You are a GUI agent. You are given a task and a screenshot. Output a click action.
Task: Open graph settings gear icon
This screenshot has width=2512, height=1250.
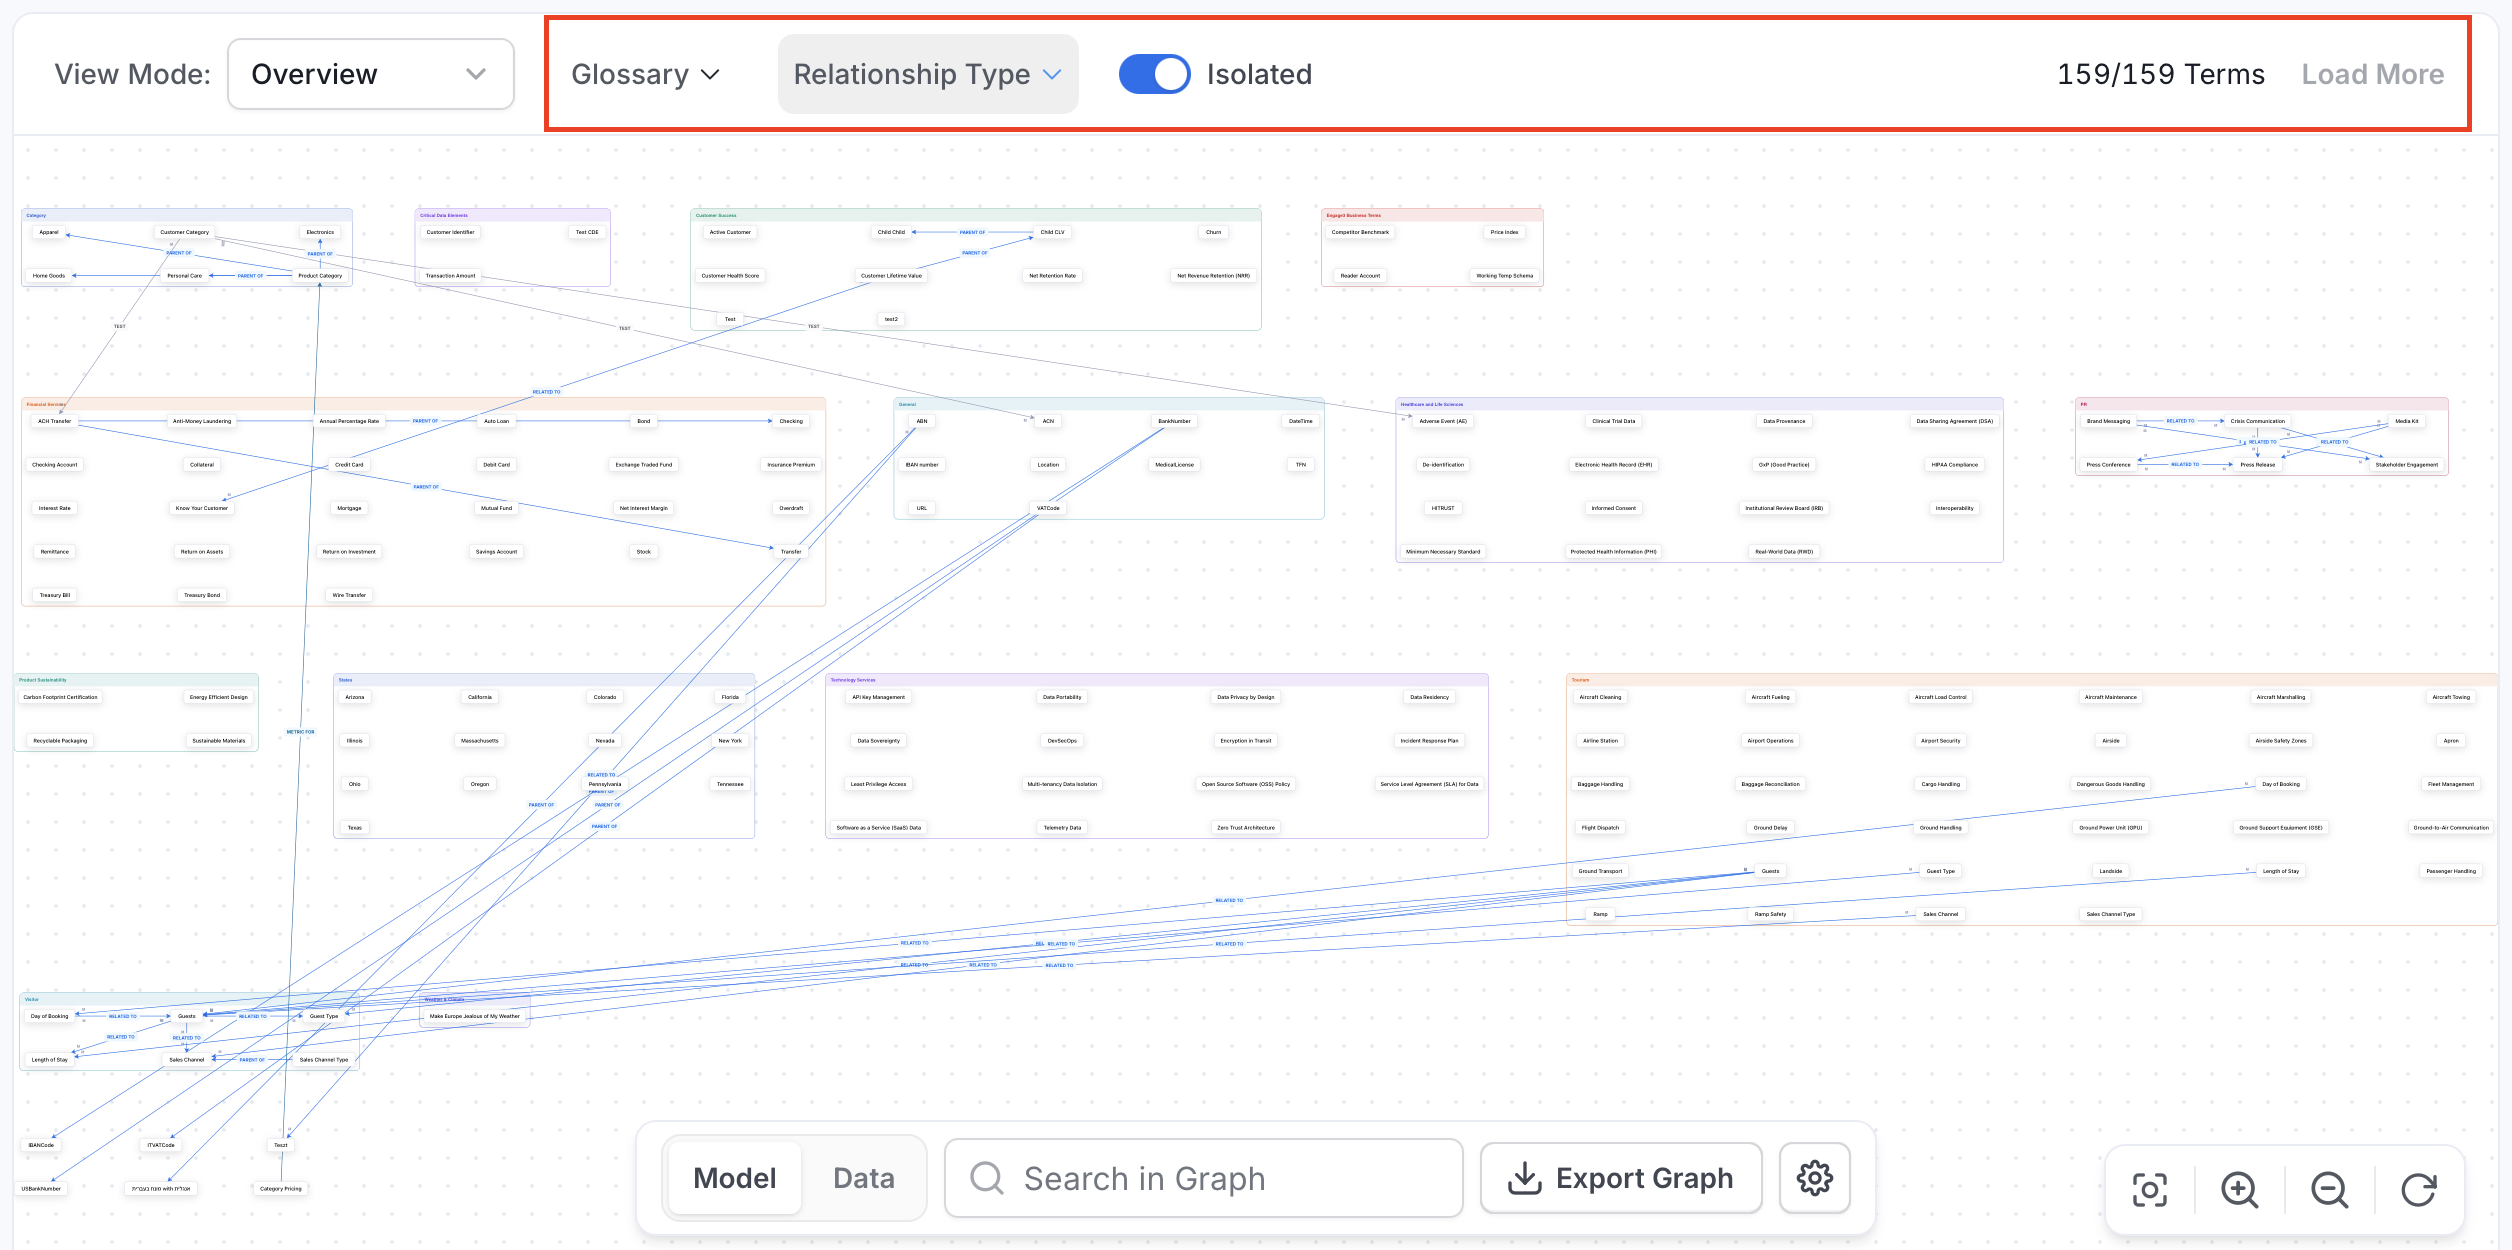click(x=1815, y=1178)
